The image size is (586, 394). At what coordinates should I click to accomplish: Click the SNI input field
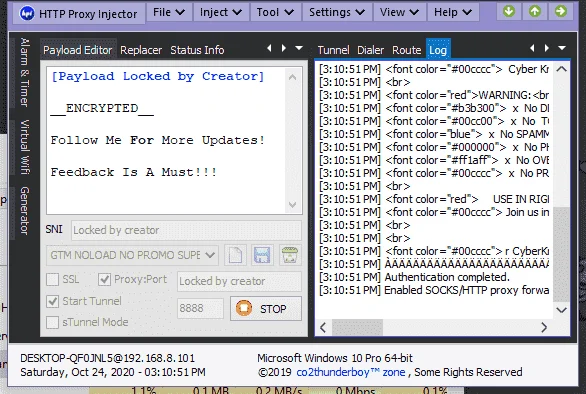click(186, 230)
